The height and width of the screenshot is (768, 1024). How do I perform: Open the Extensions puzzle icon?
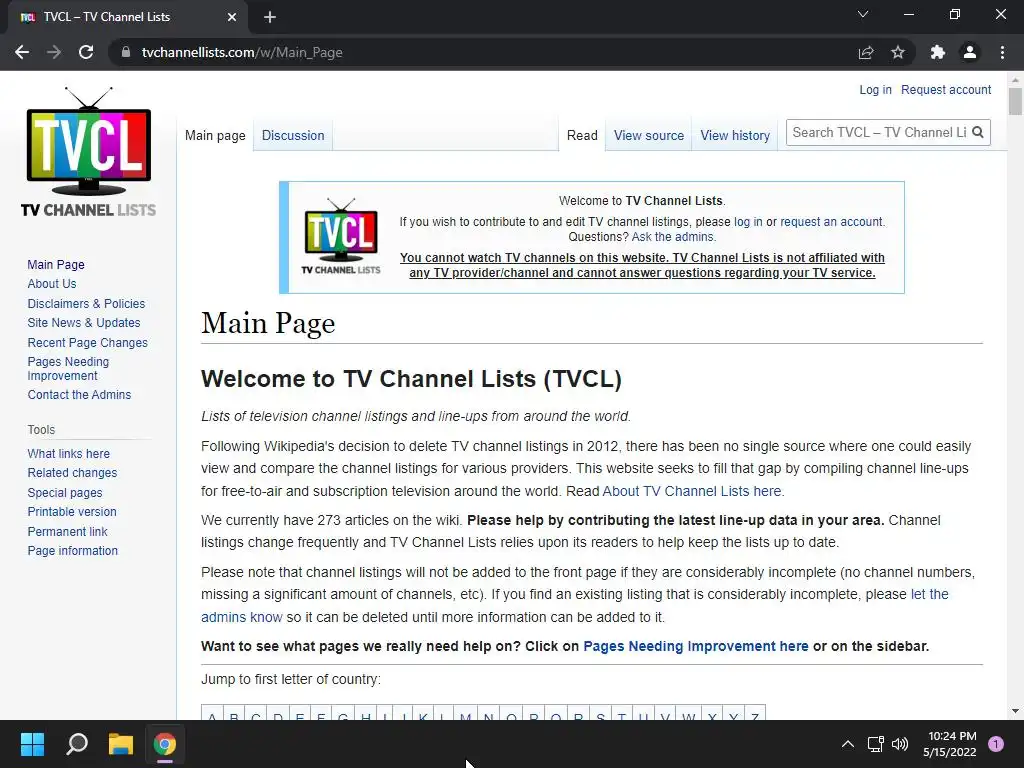(x=938, y=52)
